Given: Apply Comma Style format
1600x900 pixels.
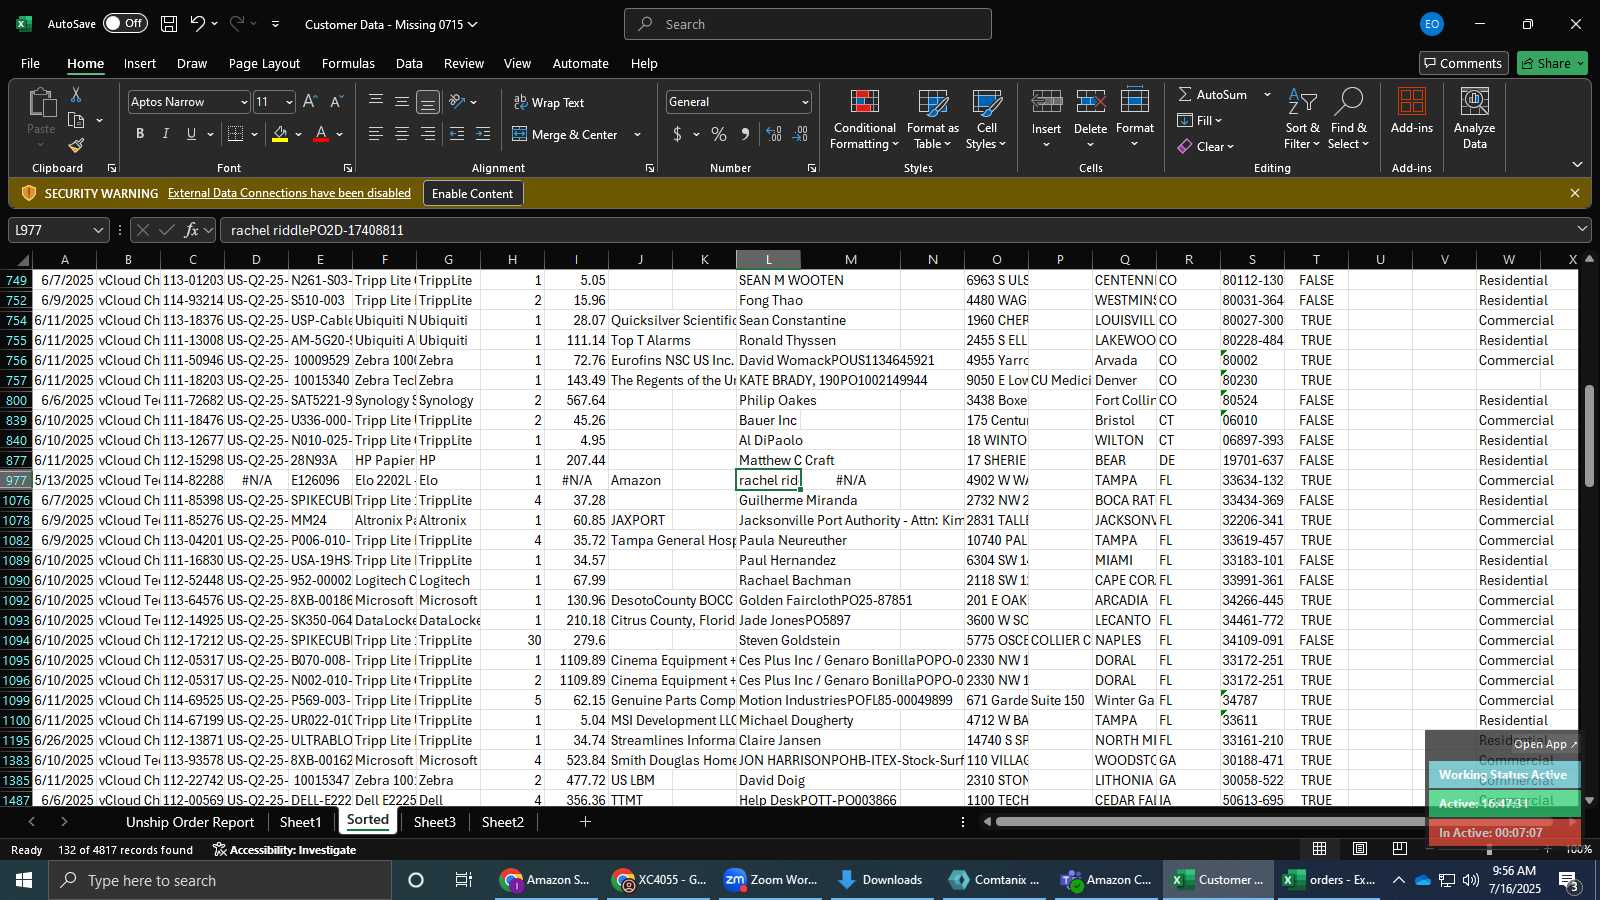Looking at the screenshot, I should pos(745,134).
